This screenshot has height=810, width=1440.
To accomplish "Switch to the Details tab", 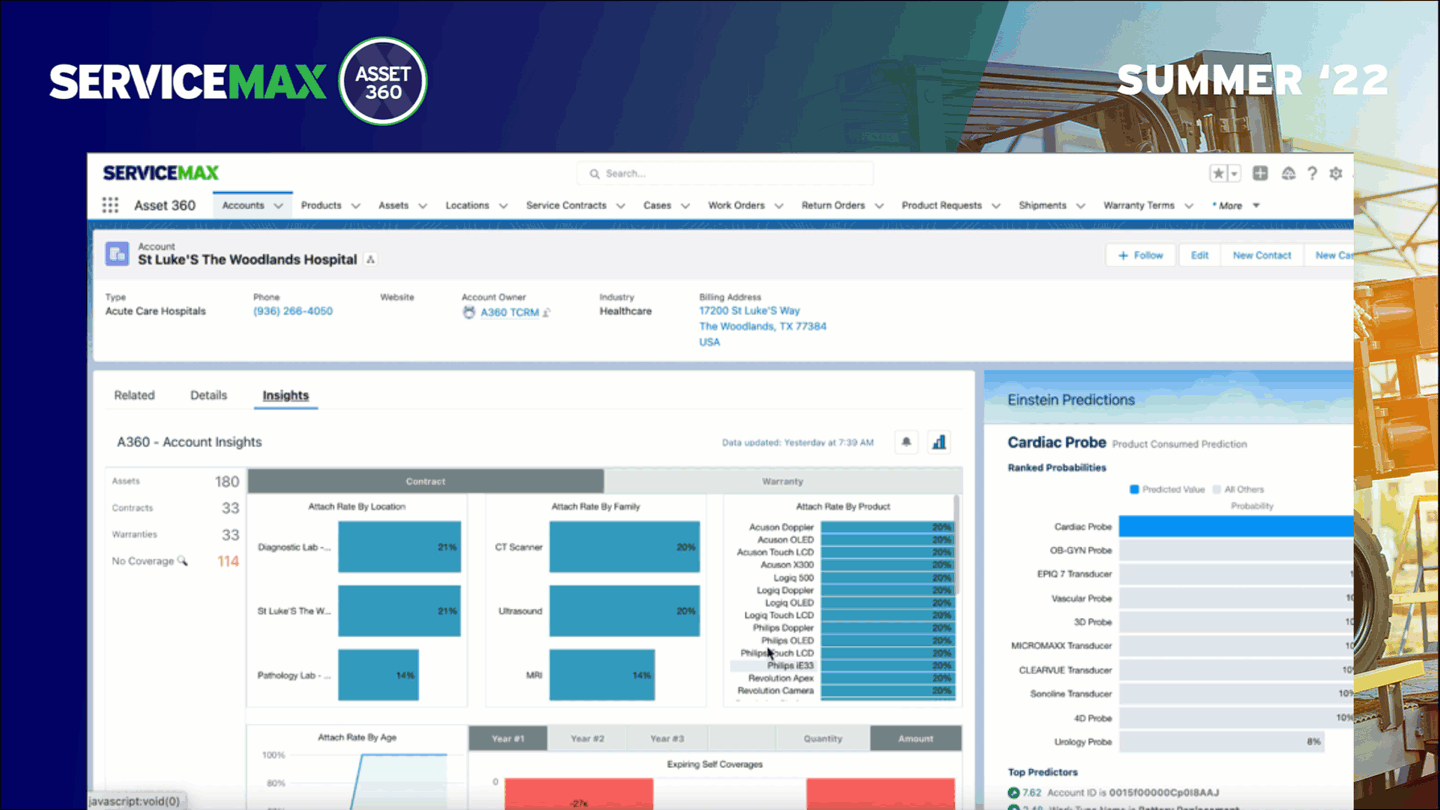I will click(208, 395).
